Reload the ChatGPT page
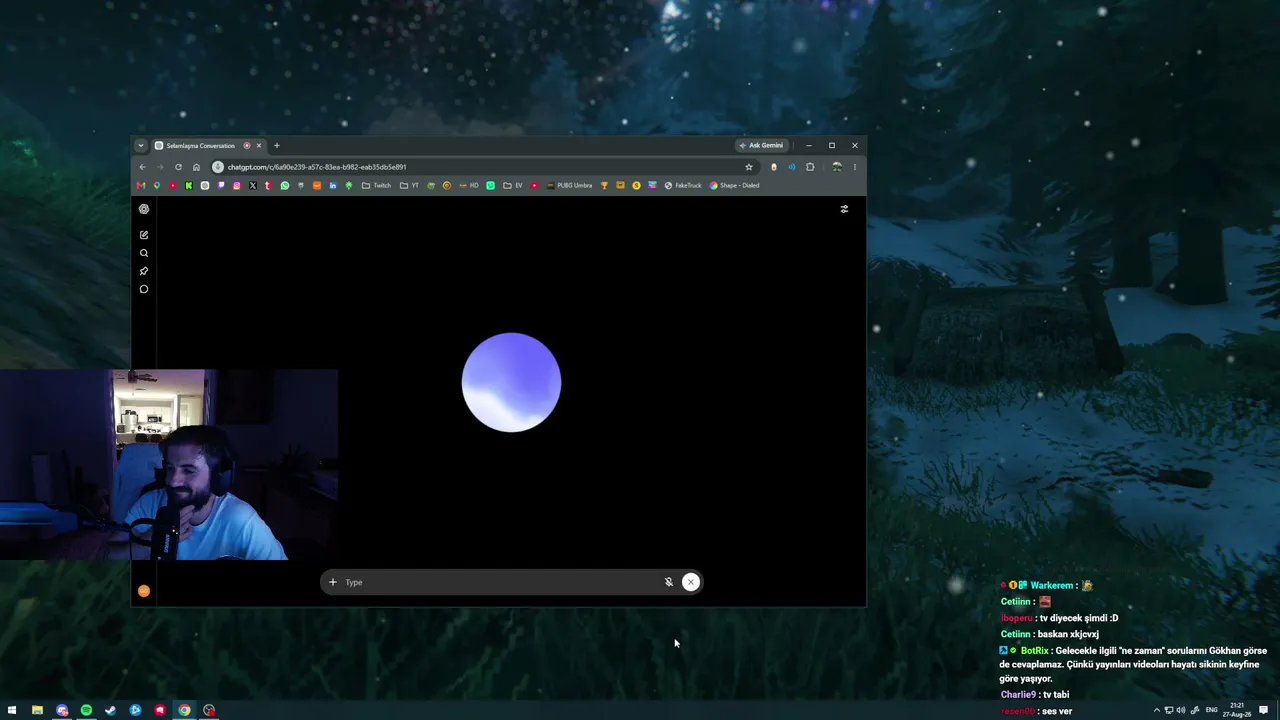Viewport: 1280px width, 720px height. coord(178,167)
